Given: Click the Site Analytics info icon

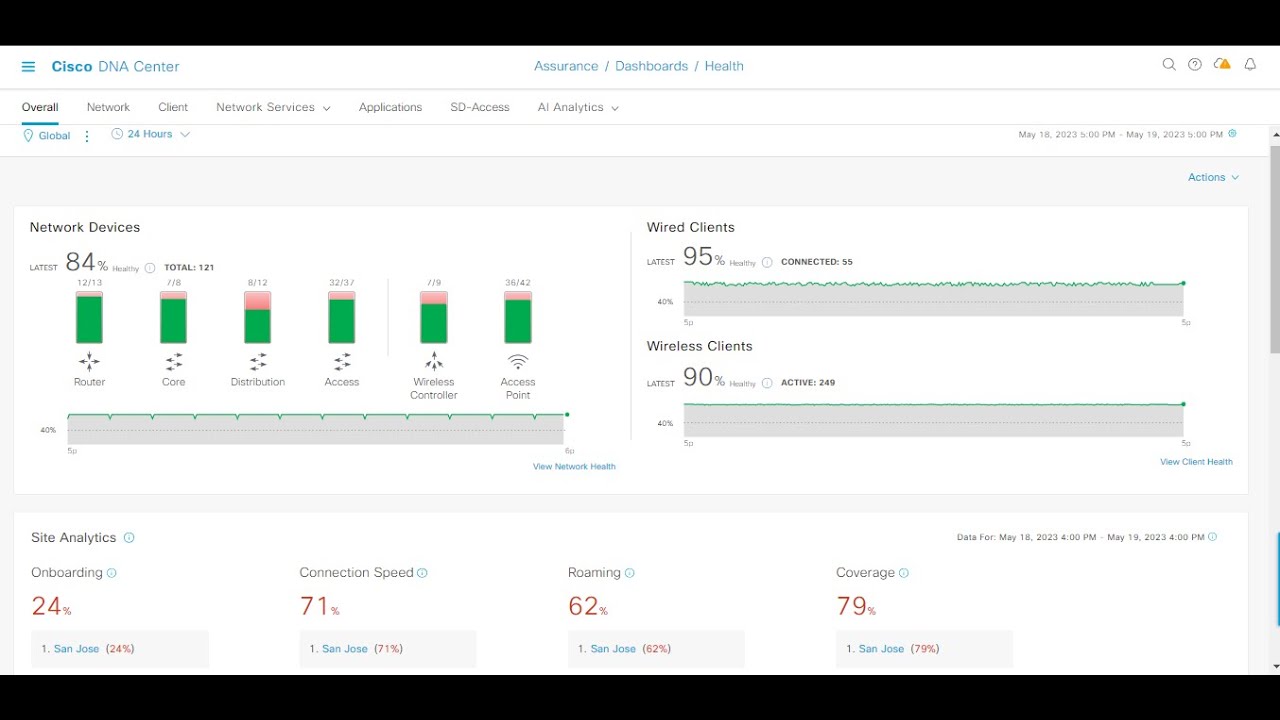Looking at the screenshot, I should (x=129, y=538).
